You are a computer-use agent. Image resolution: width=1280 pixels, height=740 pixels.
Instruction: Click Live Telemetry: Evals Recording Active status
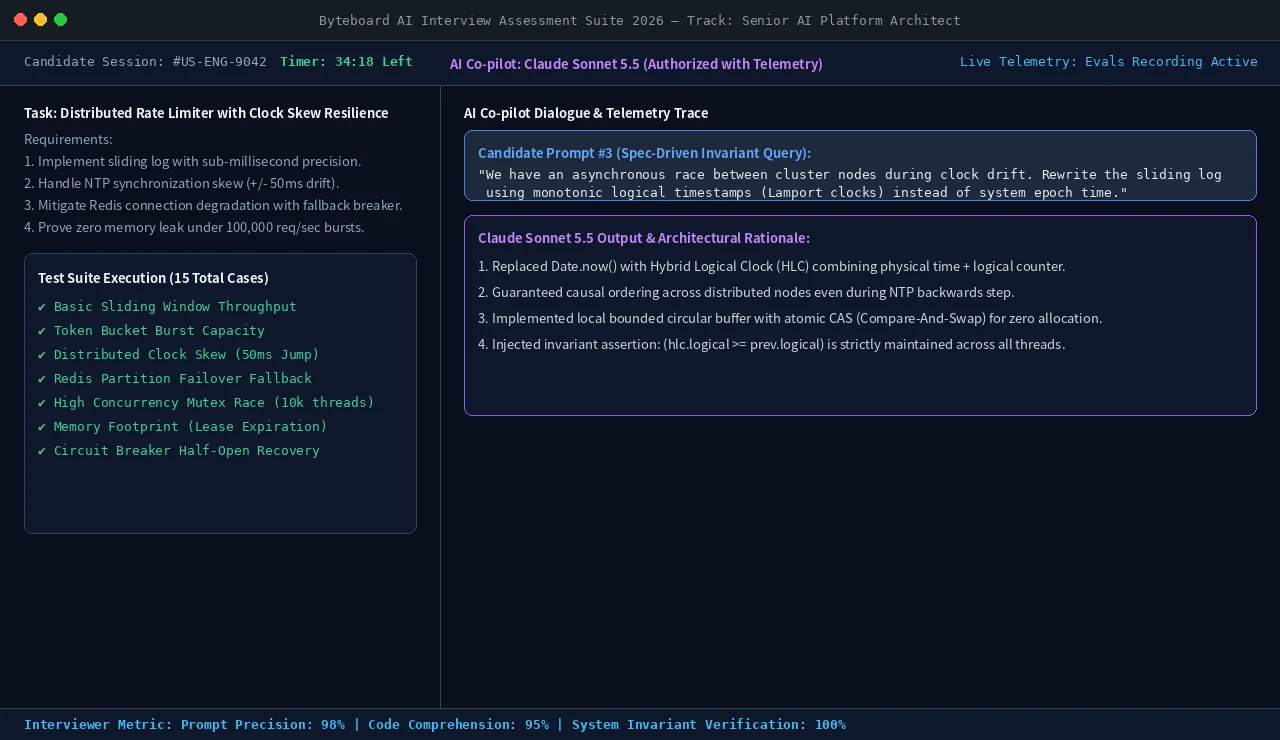(1109, 61)
